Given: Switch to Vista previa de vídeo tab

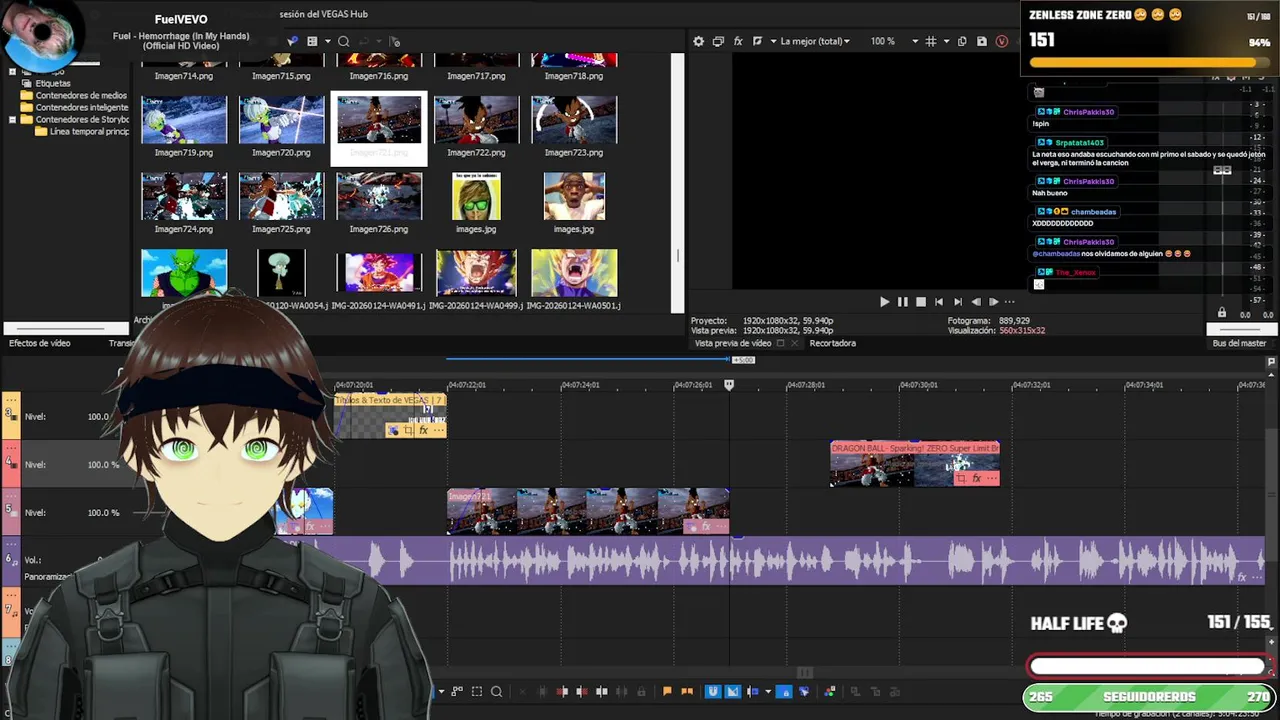Looking at the screenshot, I should pos(733,343).
